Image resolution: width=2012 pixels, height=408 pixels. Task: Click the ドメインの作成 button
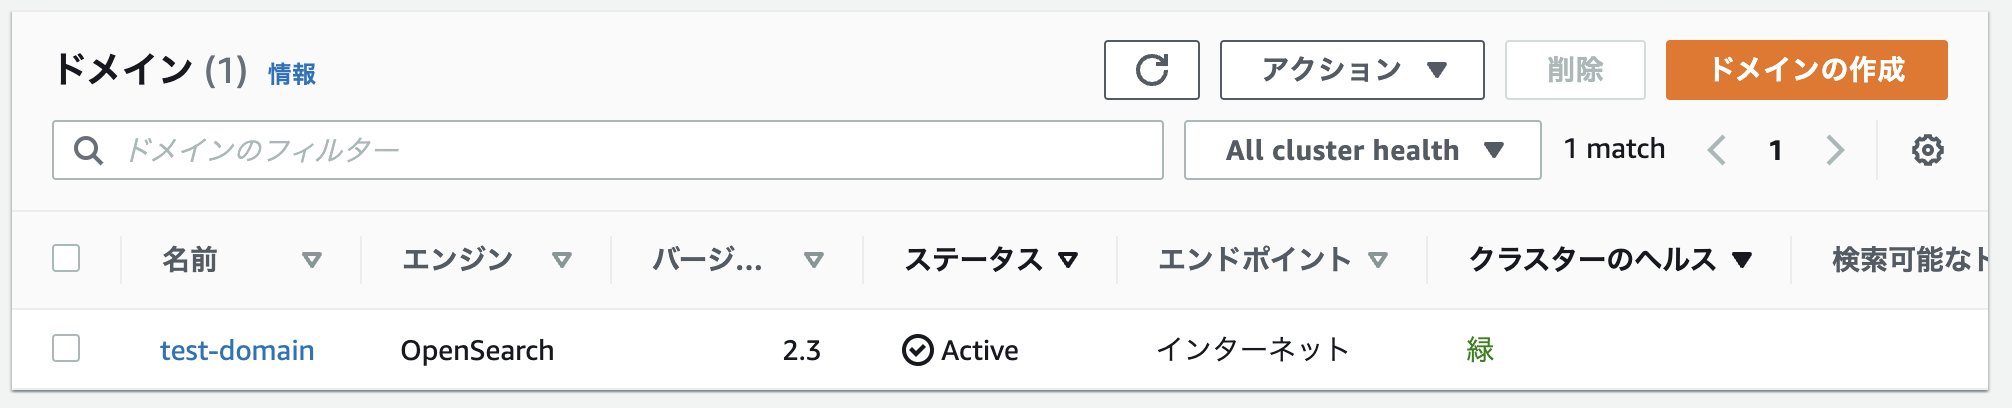(x=1806, y=70)
